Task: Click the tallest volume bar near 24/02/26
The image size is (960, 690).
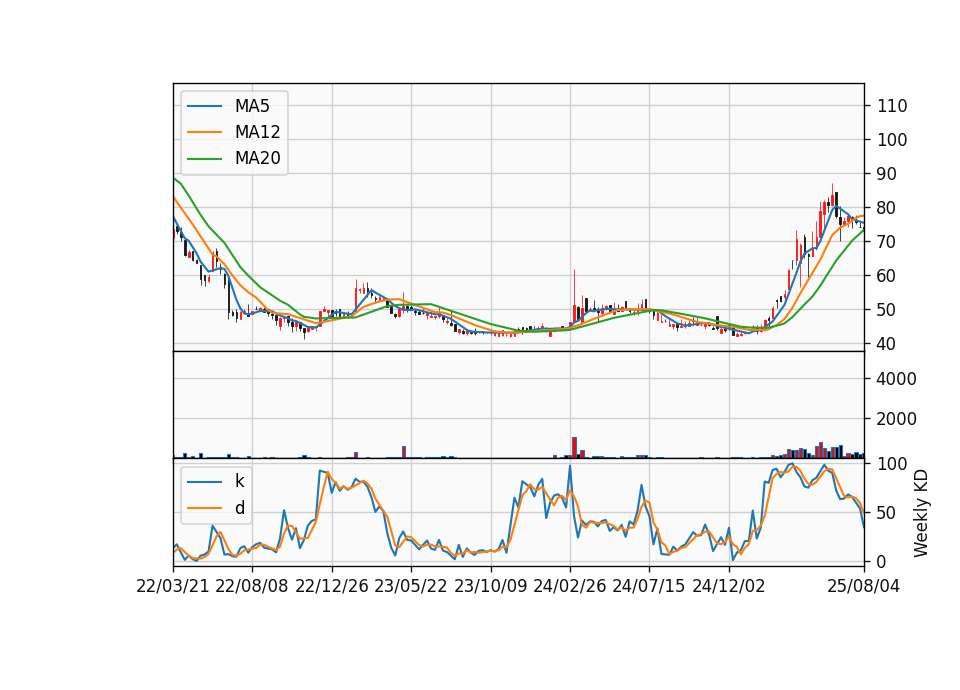Action: point(574,448)
